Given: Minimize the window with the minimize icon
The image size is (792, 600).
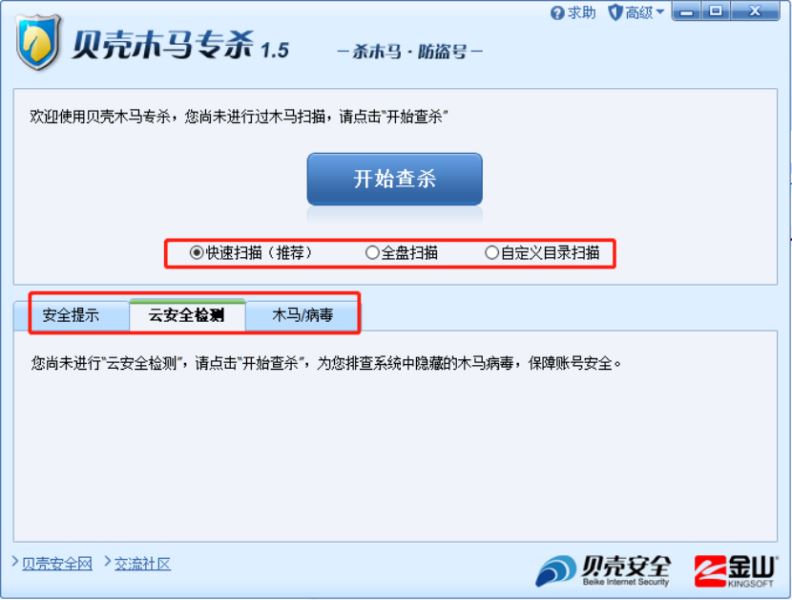Looking at the screenshot, I should coord(686,11).
